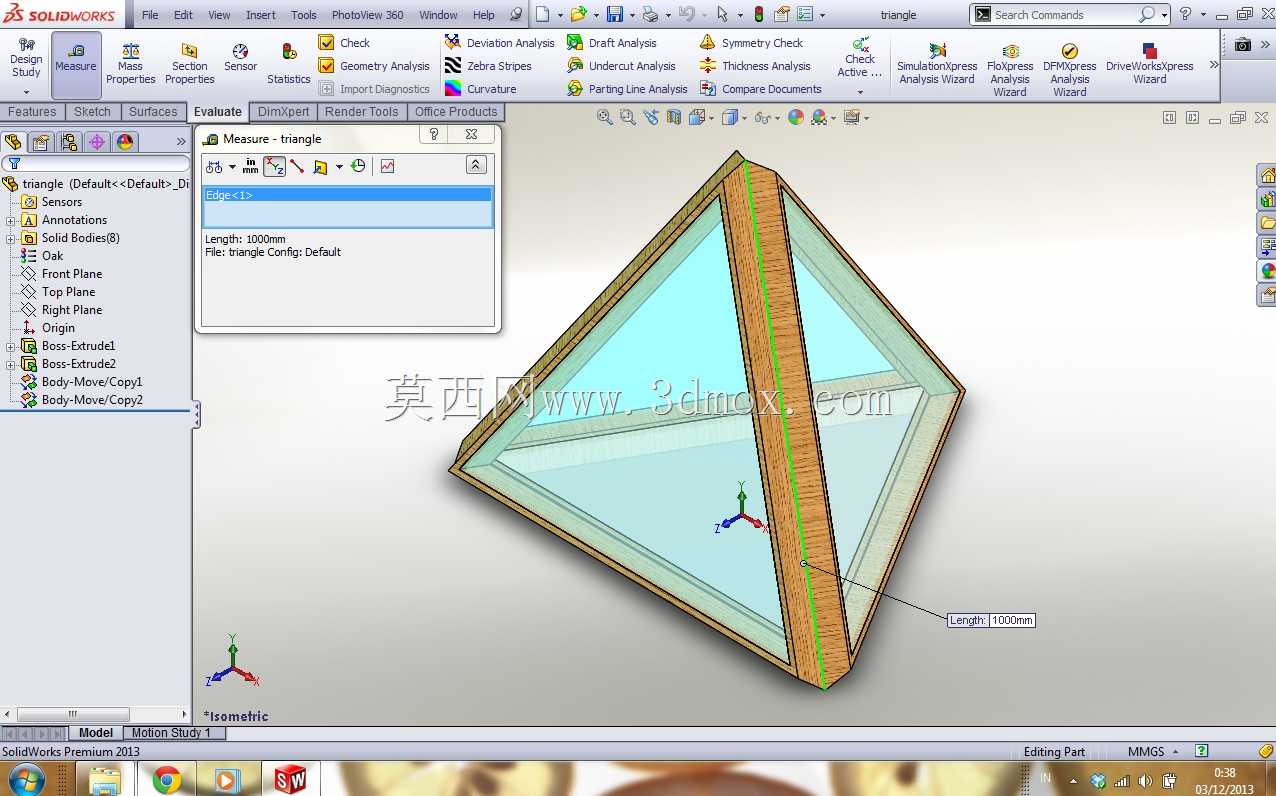Open the Projected On dropdown arrow in Measure

[339, 167]
